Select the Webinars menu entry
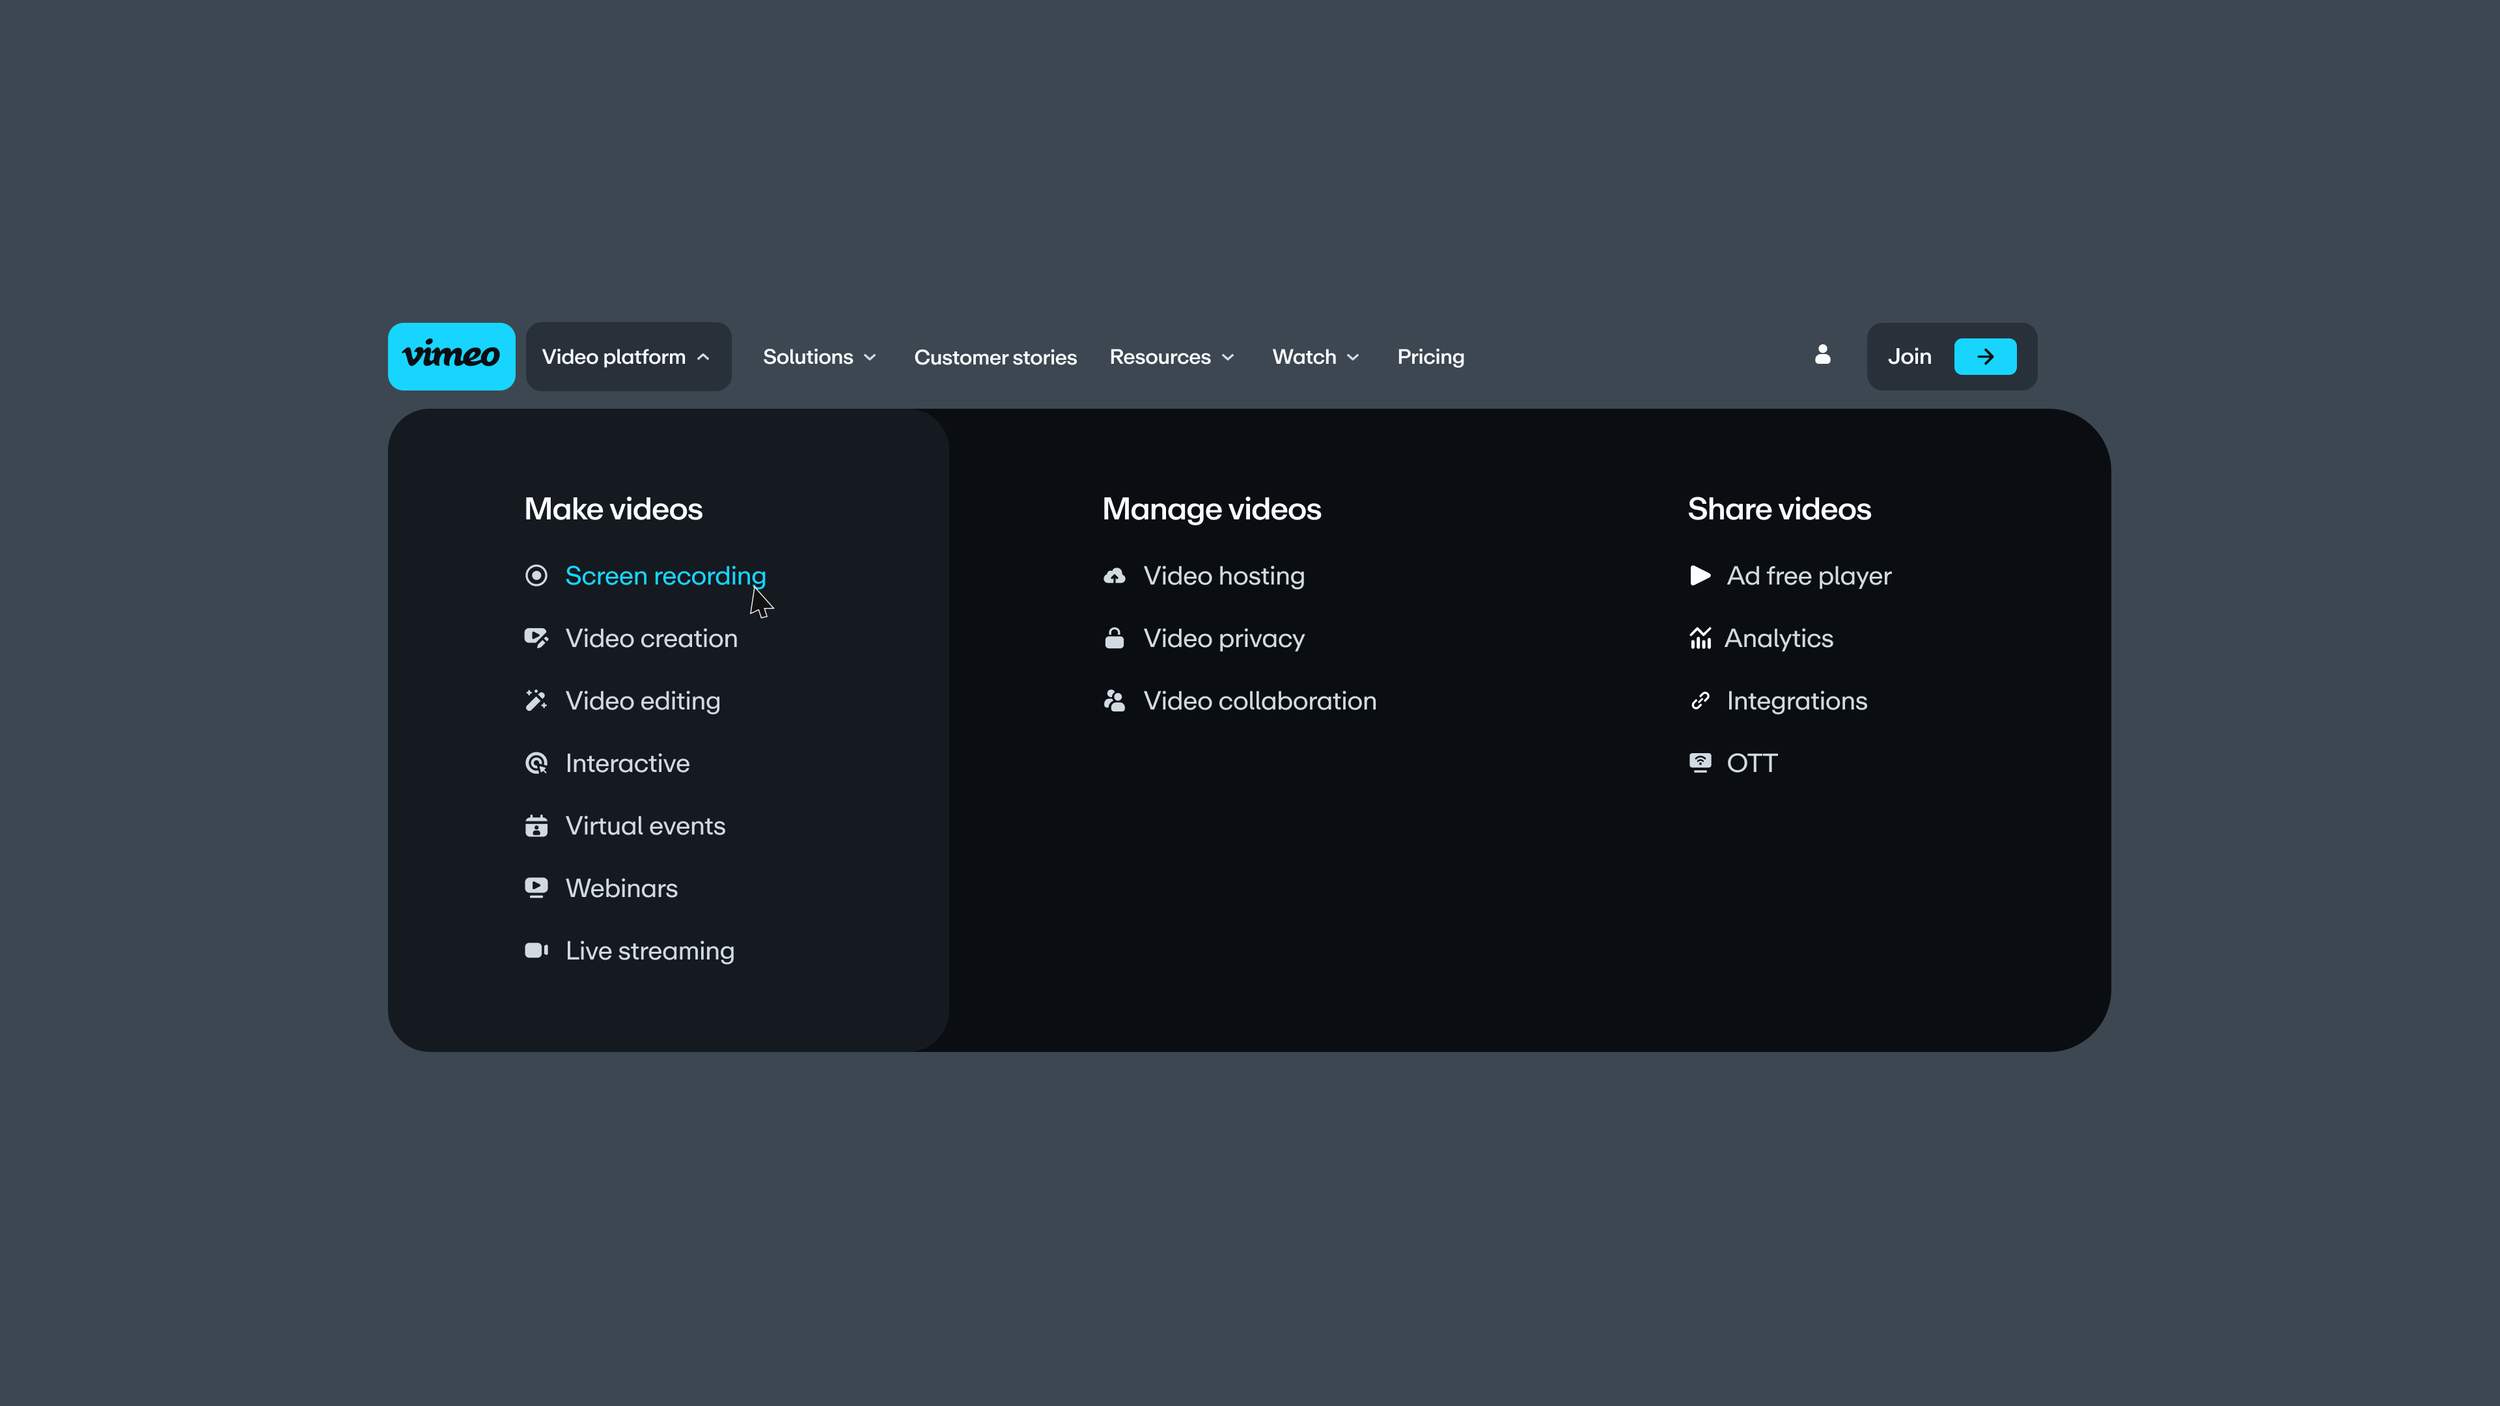The width and height of the screenshot is (2500, 1406). point(621,888)
